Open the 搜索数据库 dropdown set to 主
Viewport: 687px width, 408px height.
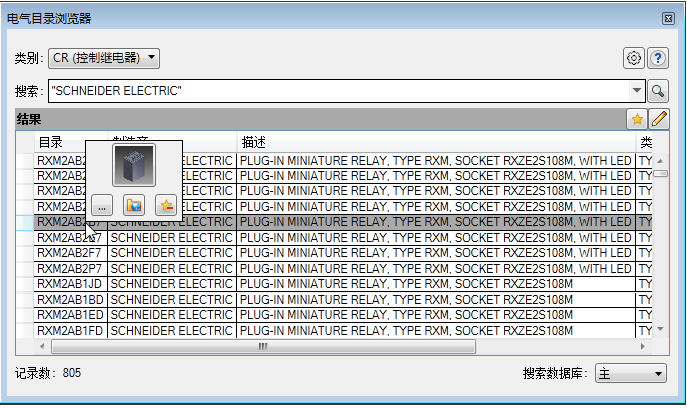[630, 373]
